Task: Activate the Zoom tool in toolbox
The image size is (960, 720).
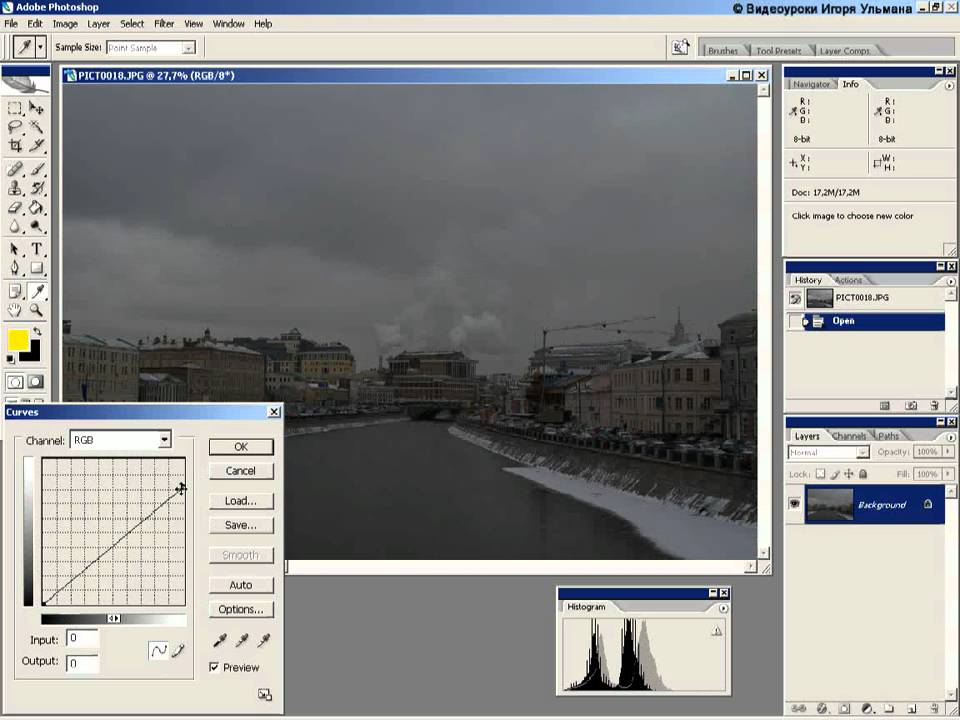Action: click(37, 311)
